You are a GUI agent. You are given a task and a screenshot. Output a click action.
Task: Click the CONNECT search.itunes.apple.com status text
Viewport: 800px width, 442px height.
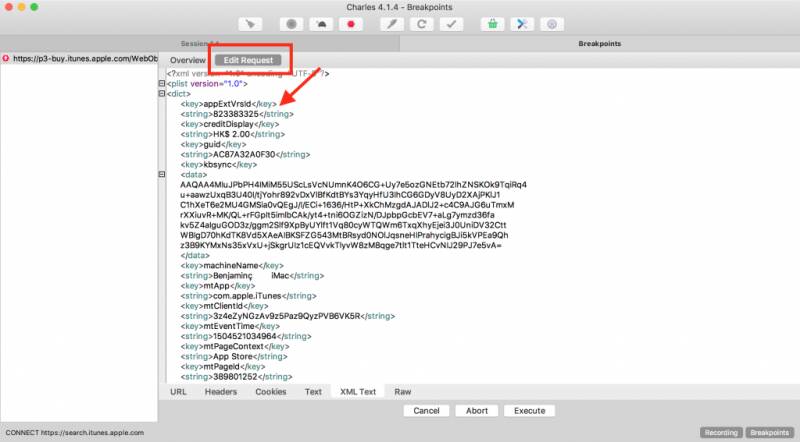[x=74, y=432]
